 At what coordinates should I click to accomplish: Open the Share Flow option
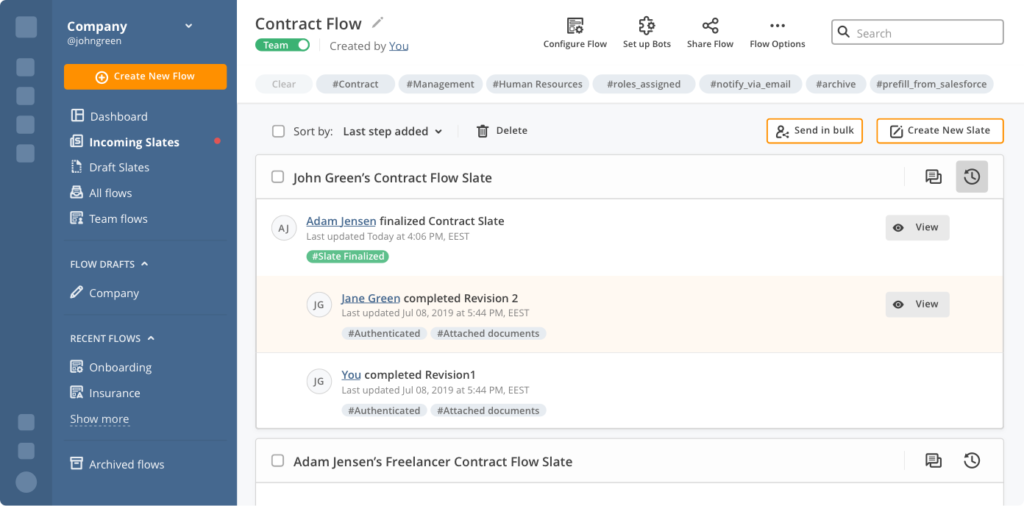[710, 26]
